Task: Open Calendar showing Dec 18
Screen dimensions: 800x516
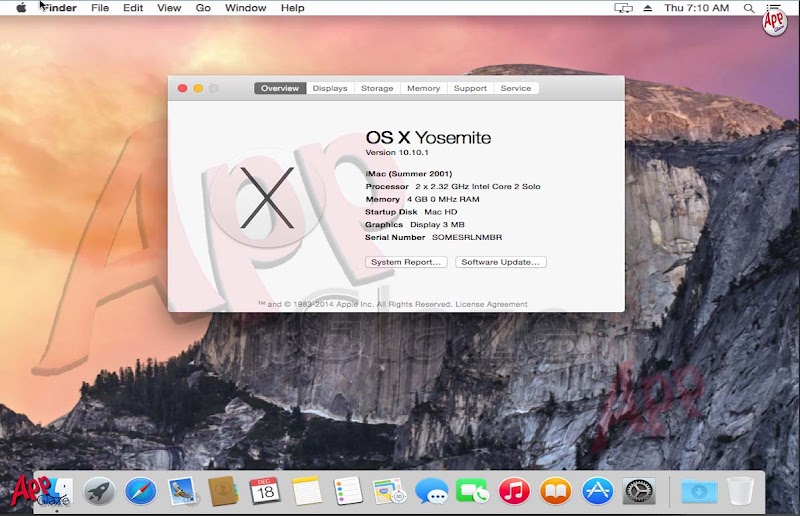Action: point(265,492)
